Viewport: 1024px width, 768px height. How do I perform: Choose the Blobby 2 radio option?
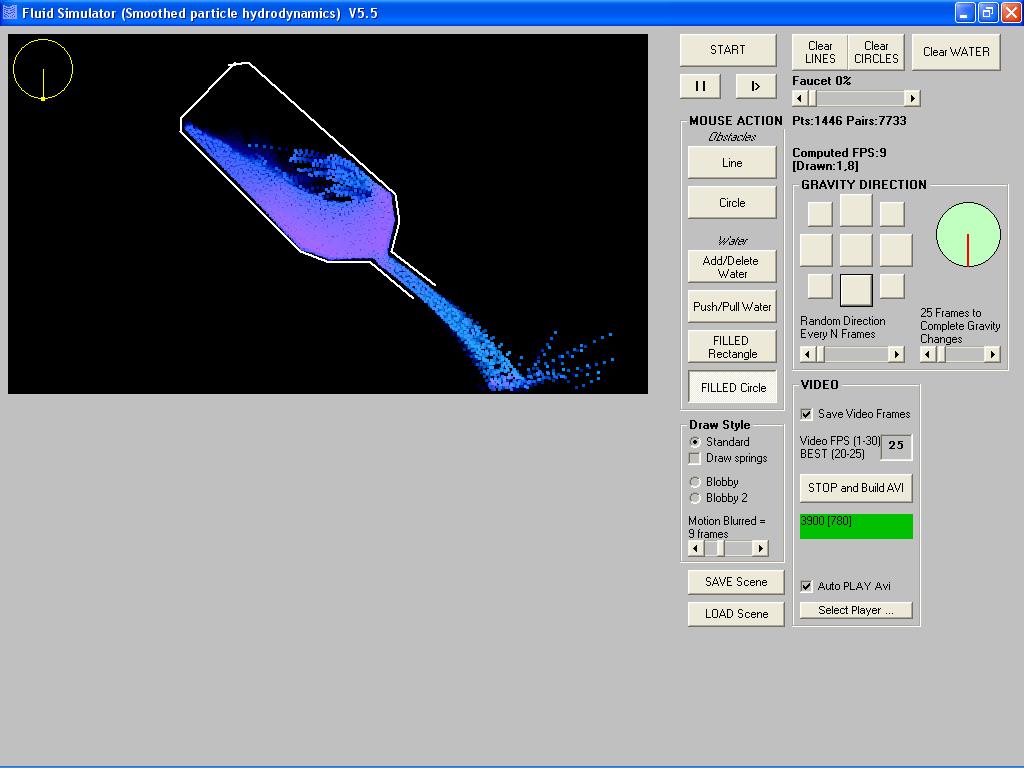coord(695,498)
